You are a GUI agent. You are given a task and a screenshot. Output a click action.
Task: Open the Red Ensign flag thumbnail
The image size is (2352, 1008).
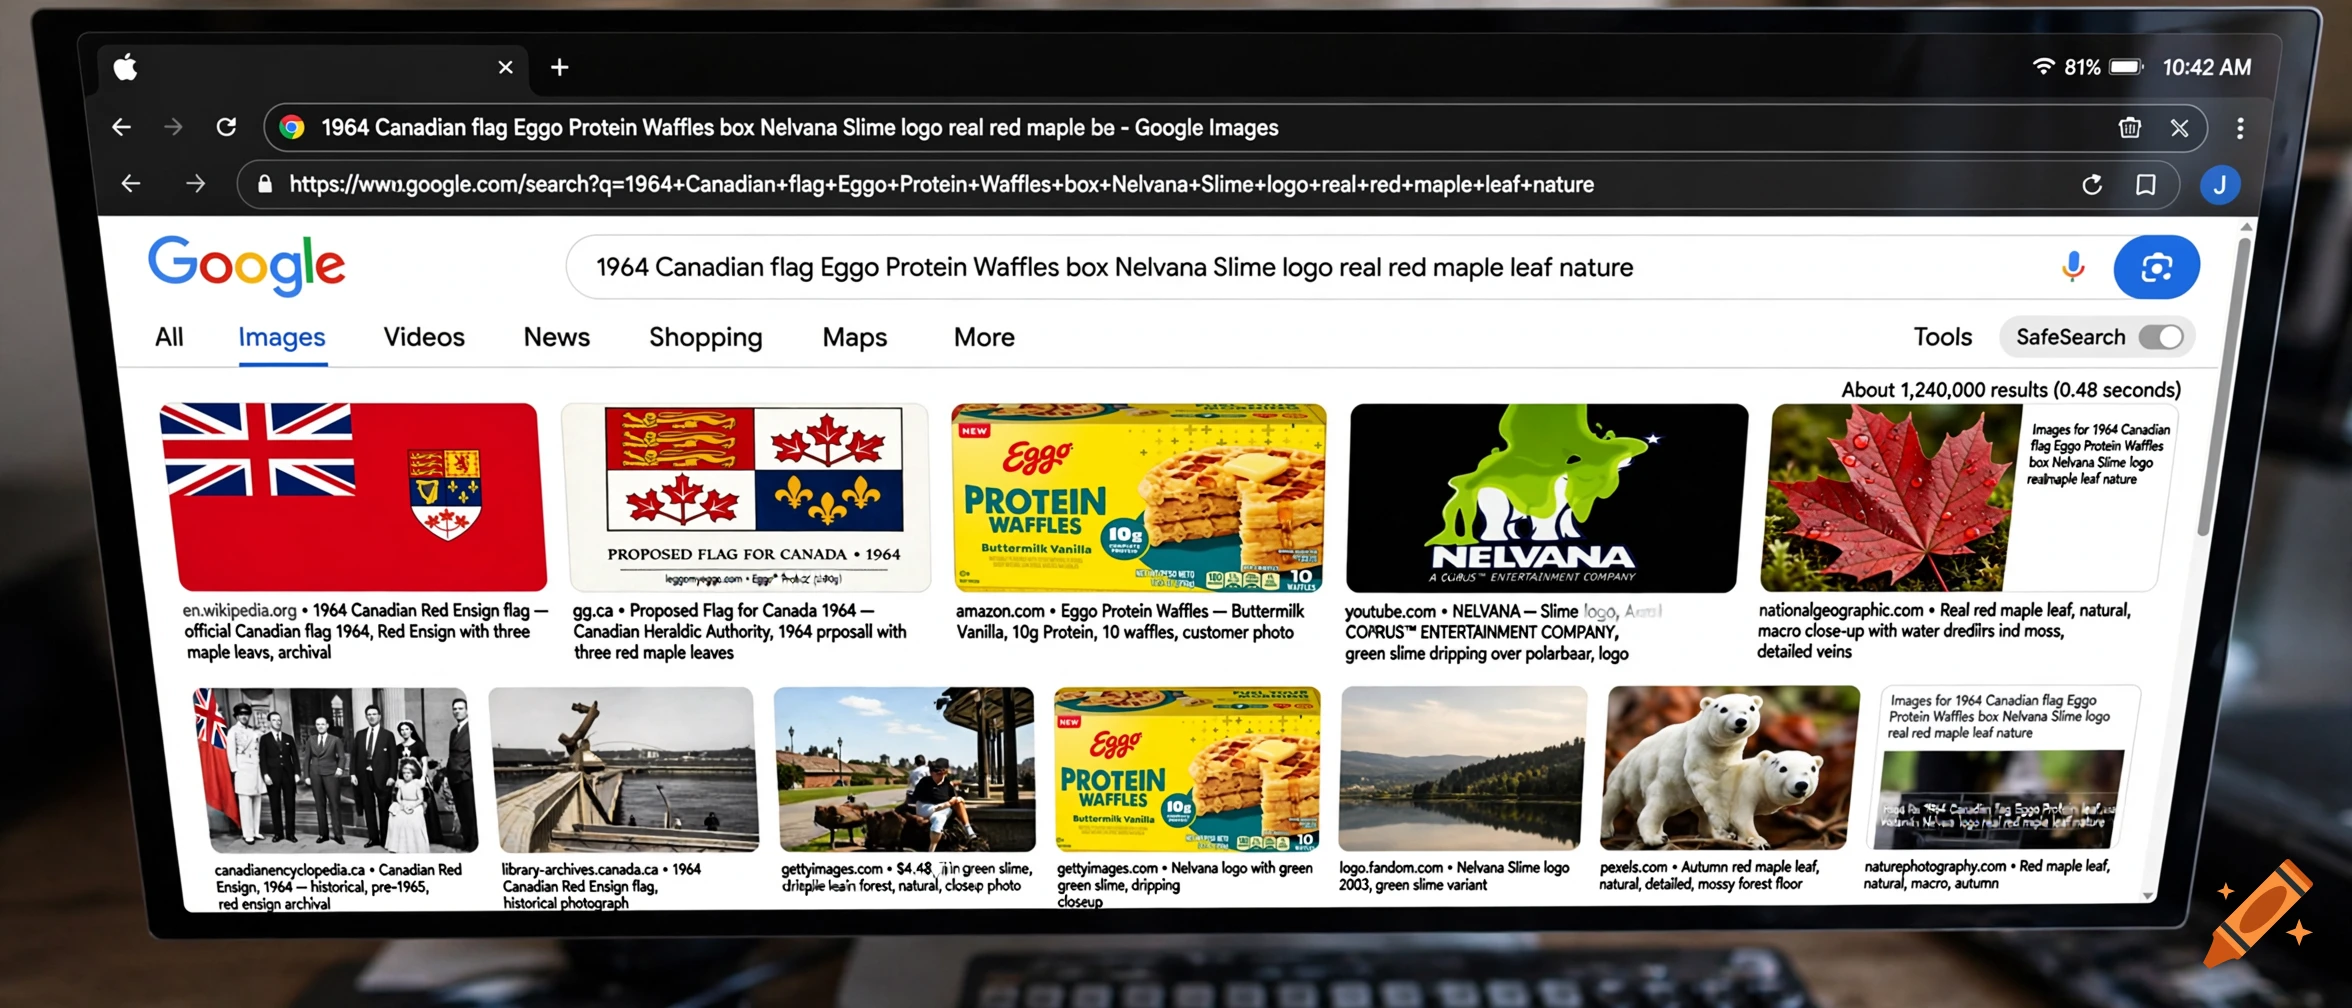click(354, 497)
